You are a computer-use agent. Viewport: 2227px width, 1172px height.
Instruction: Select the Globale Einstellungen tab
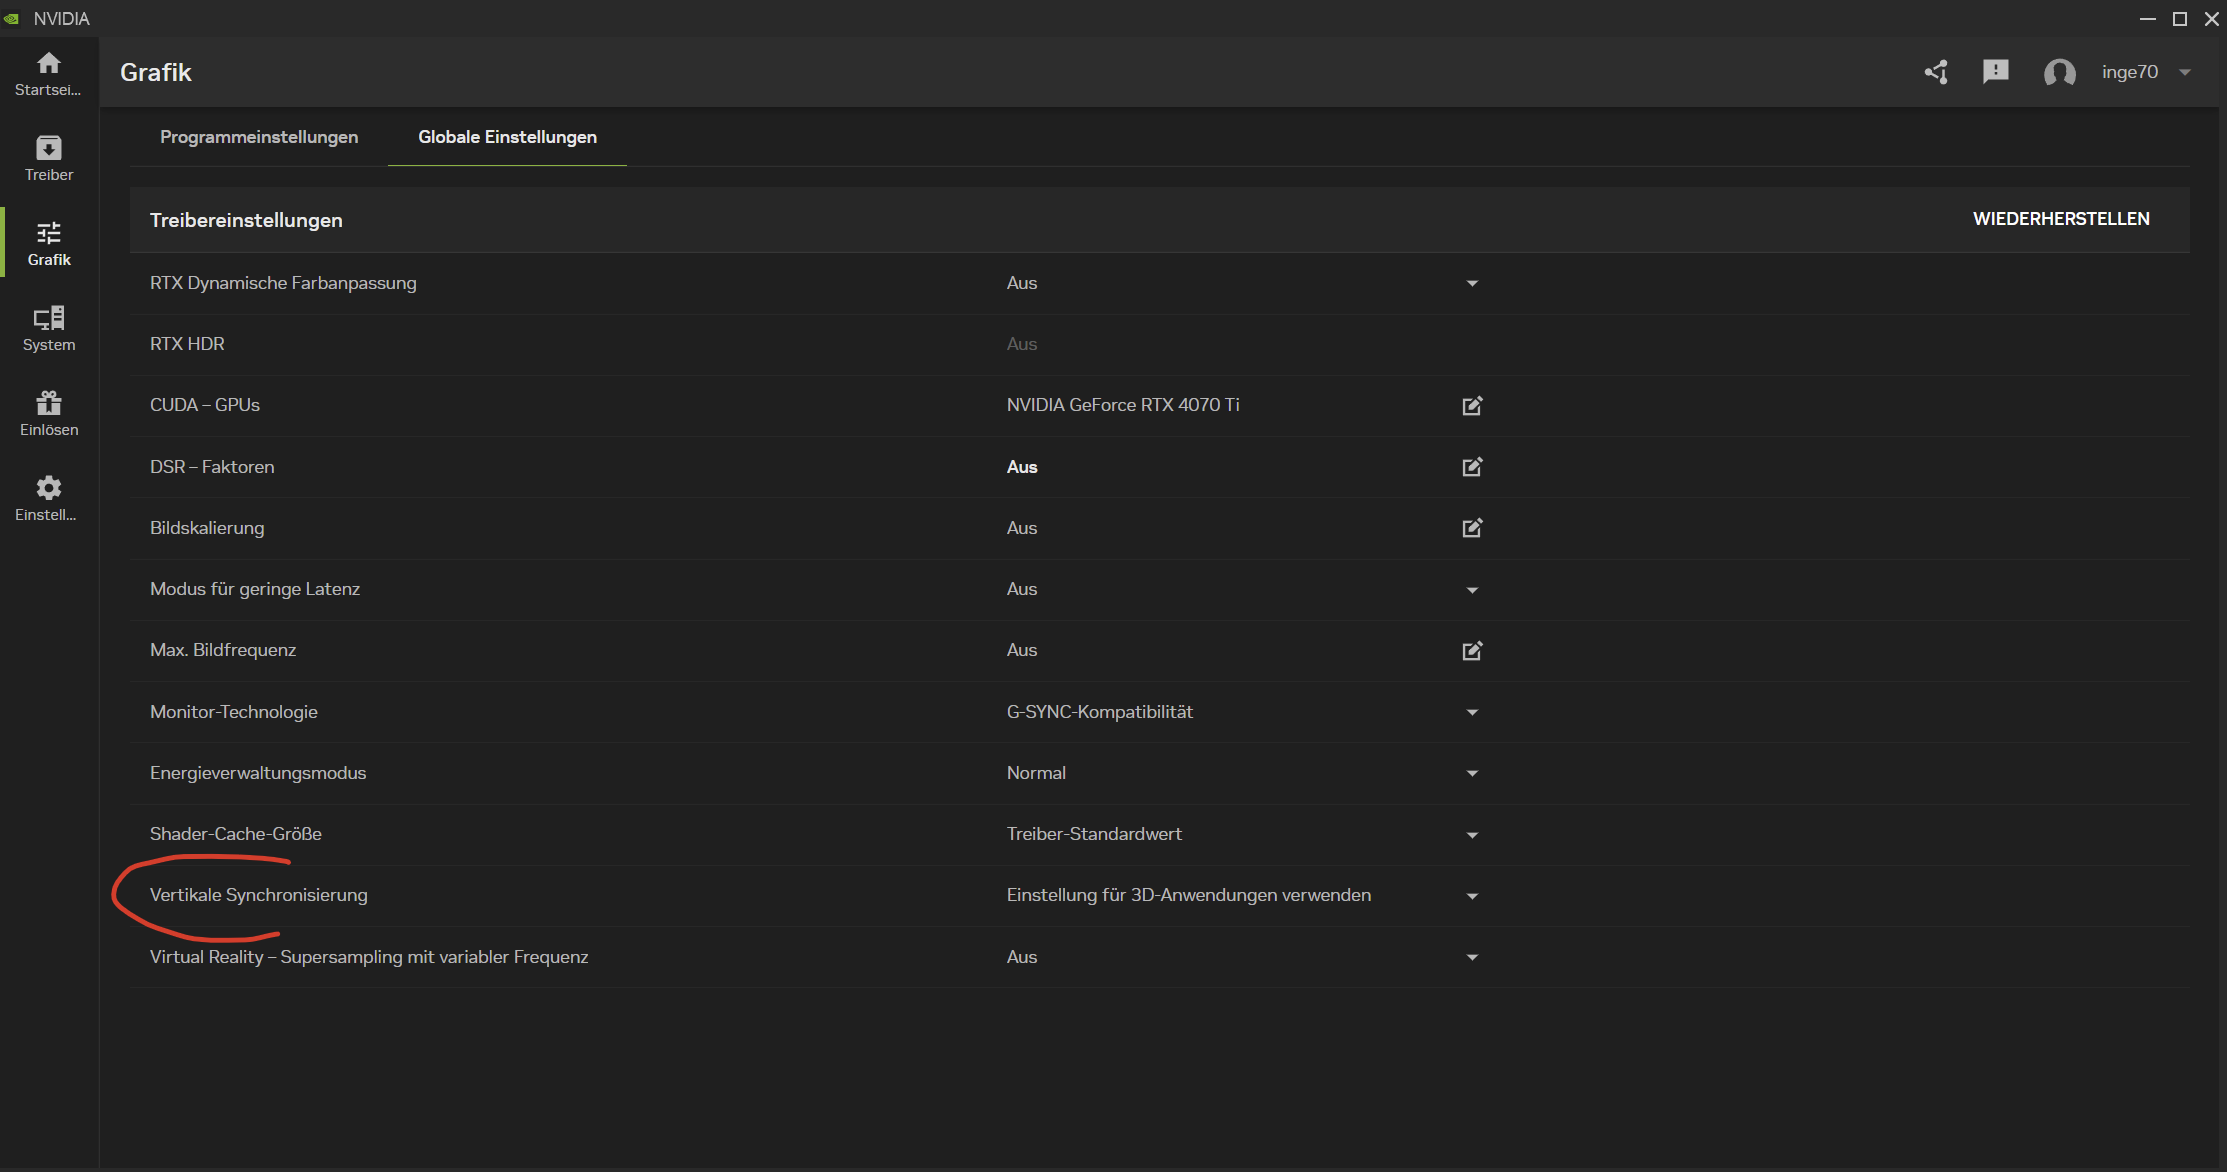tap(507, 137)
